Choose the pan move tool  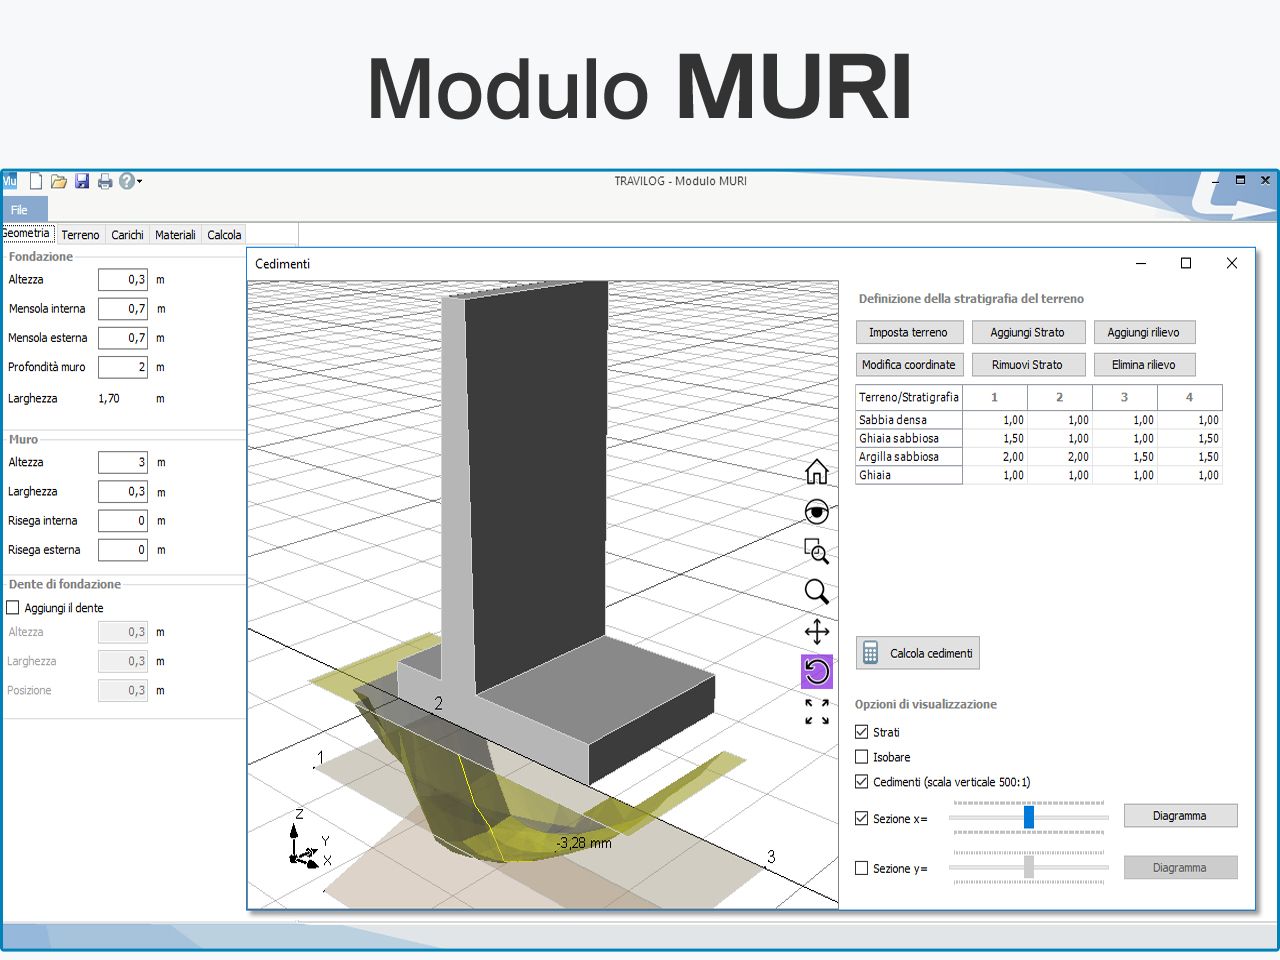click(x=817, y=632)
